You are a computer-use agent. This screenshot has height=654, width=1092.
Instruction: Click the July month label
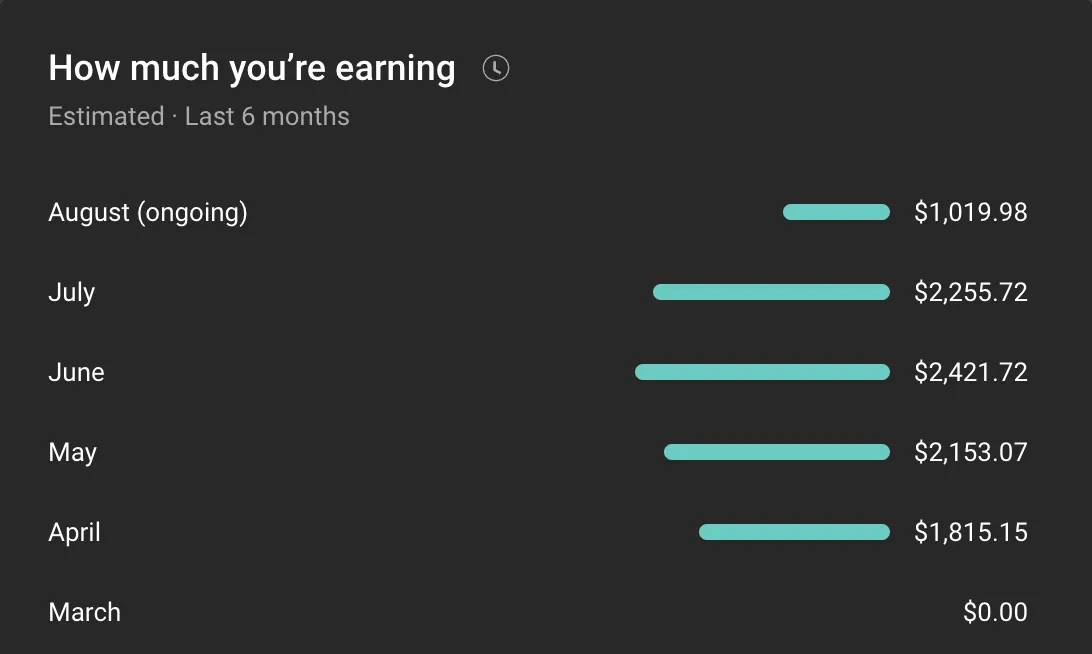pos(72,293)
